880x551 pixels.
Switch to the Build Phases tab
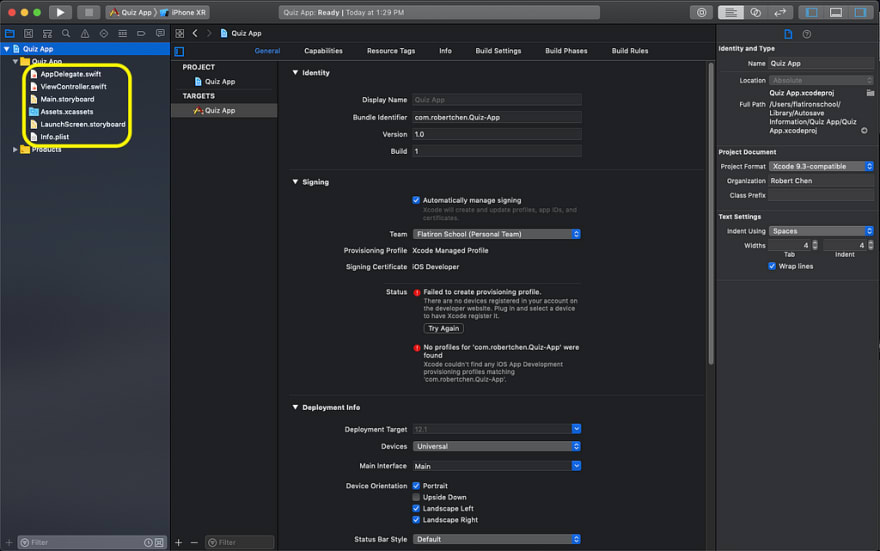[566, 50]
